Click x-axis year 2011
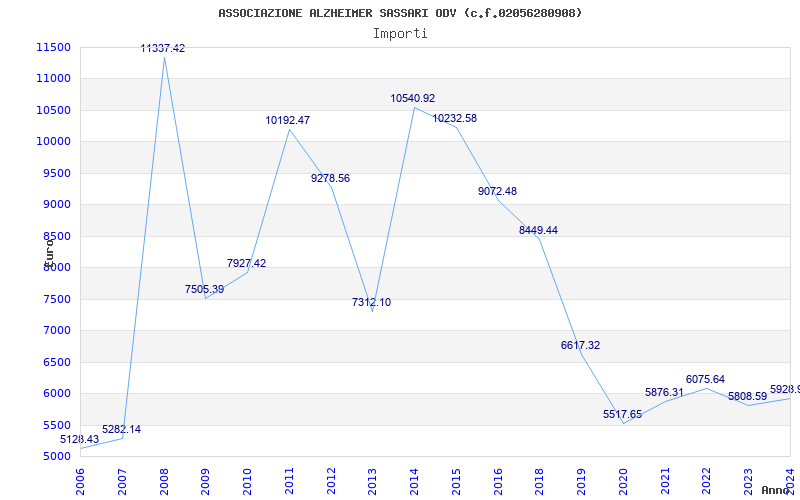800x500 pixels. (289, 482)
